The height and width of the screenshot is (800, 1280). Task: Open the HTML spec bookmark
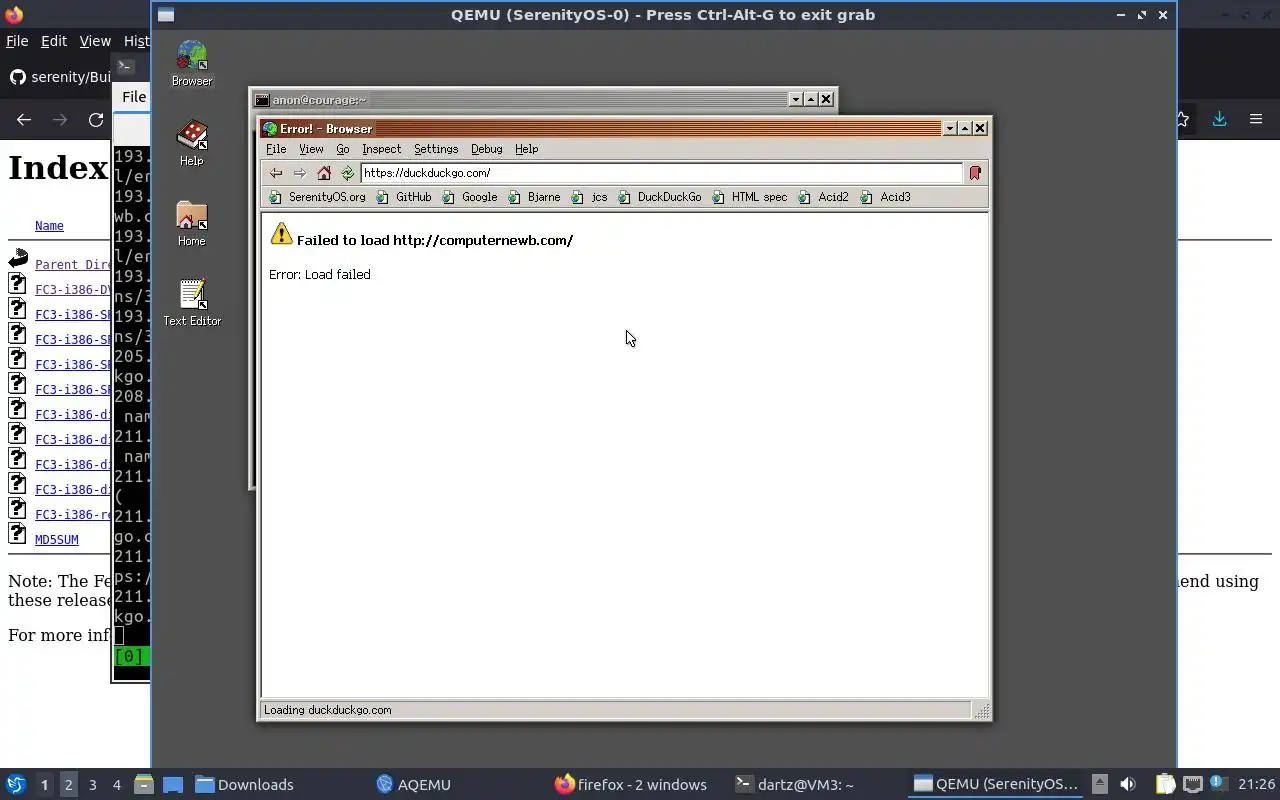coord(750,197)
